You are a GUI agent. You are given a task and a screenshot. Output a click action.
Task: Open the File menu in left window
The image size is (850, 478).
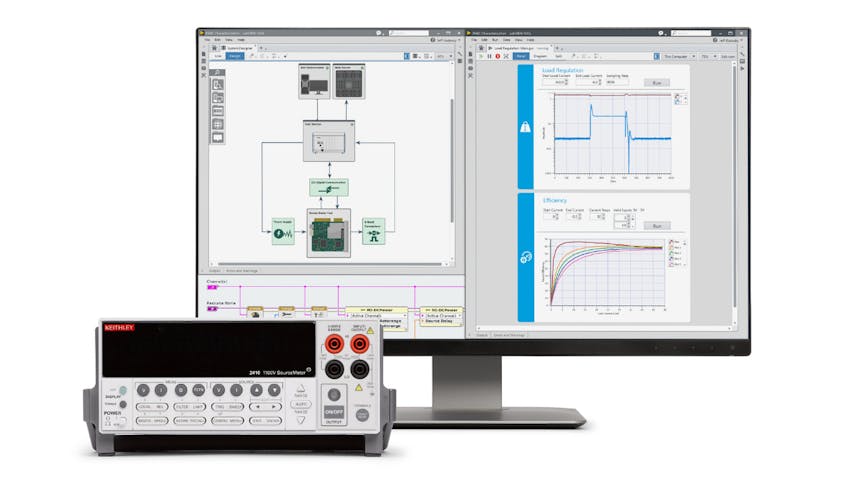pyautogui.click(x=209, y=40)
